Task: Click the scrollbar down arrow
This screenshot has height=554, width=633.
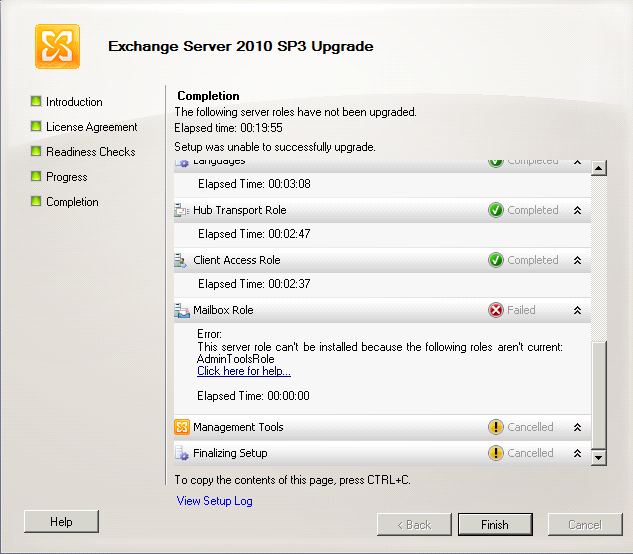Action: coord(599,457)
